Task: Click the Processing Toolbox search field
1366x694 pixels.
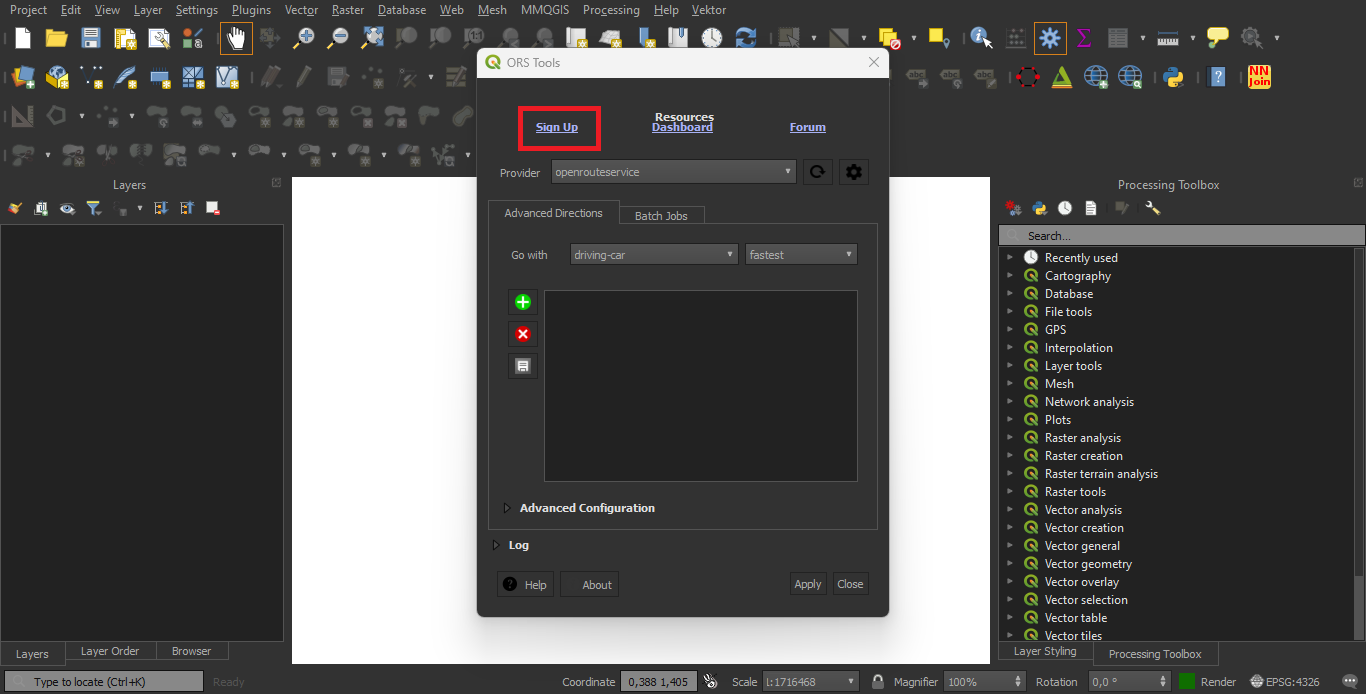Action: [x=1190, y=236]
